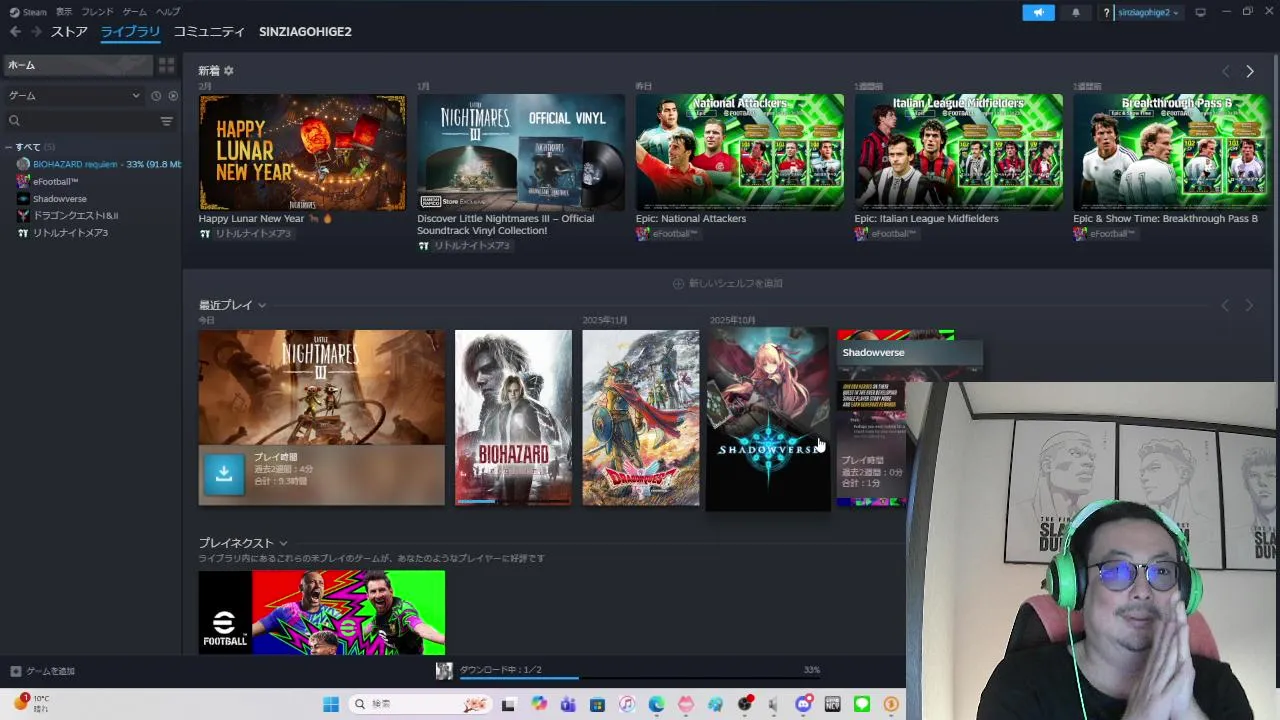Click the library search field
Viewport: 1280px width, 720px height.
(82, 121)
